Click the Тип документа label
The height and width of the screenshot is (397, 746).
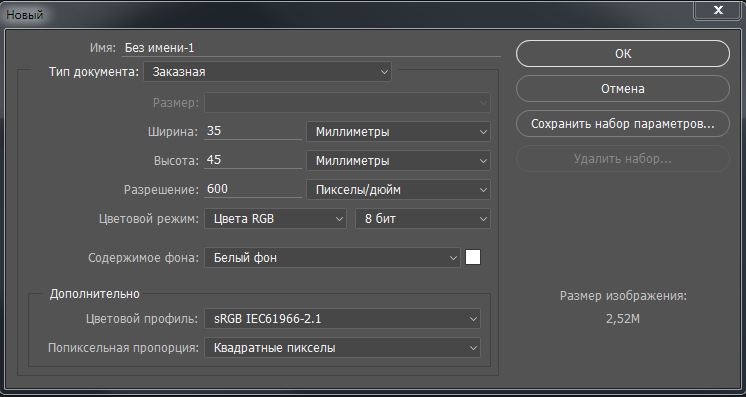tap(94, 72)
